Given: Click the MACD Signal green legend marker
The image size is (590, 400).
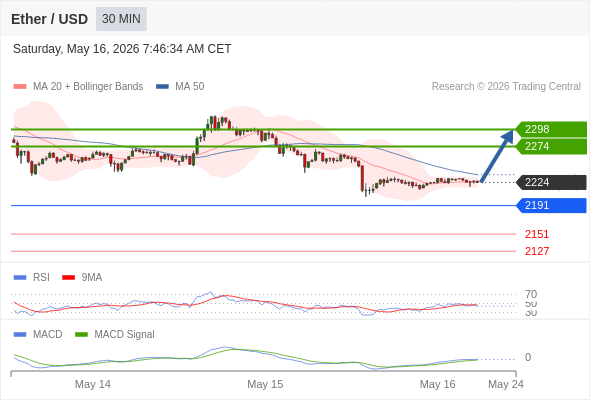Looking at the screenshot, I should pyautogui.click(x=81, y=335).
